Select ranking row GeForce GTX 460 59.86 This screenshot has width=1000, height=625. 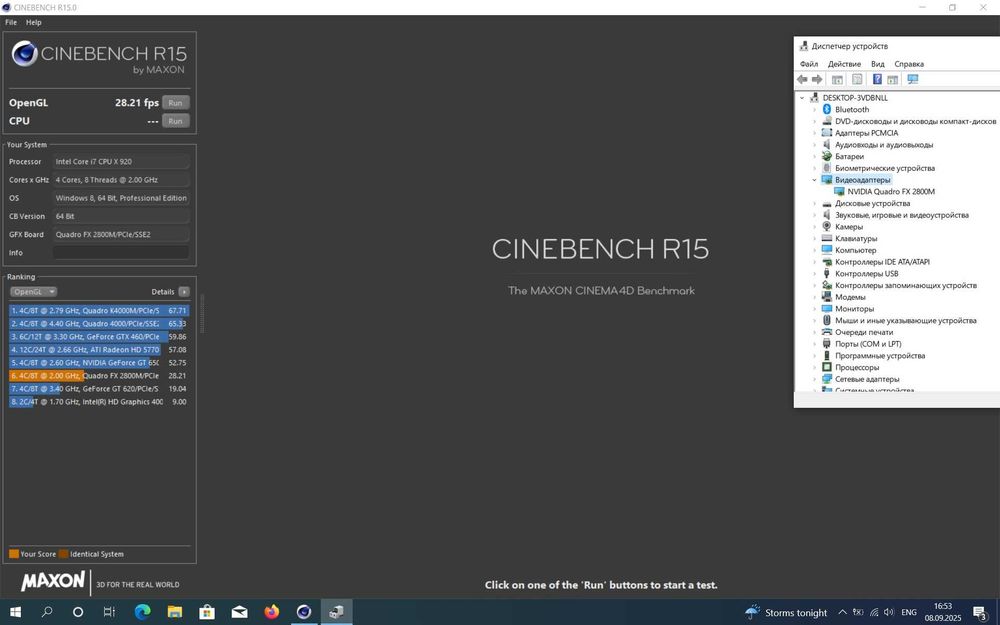pos(99,337)
